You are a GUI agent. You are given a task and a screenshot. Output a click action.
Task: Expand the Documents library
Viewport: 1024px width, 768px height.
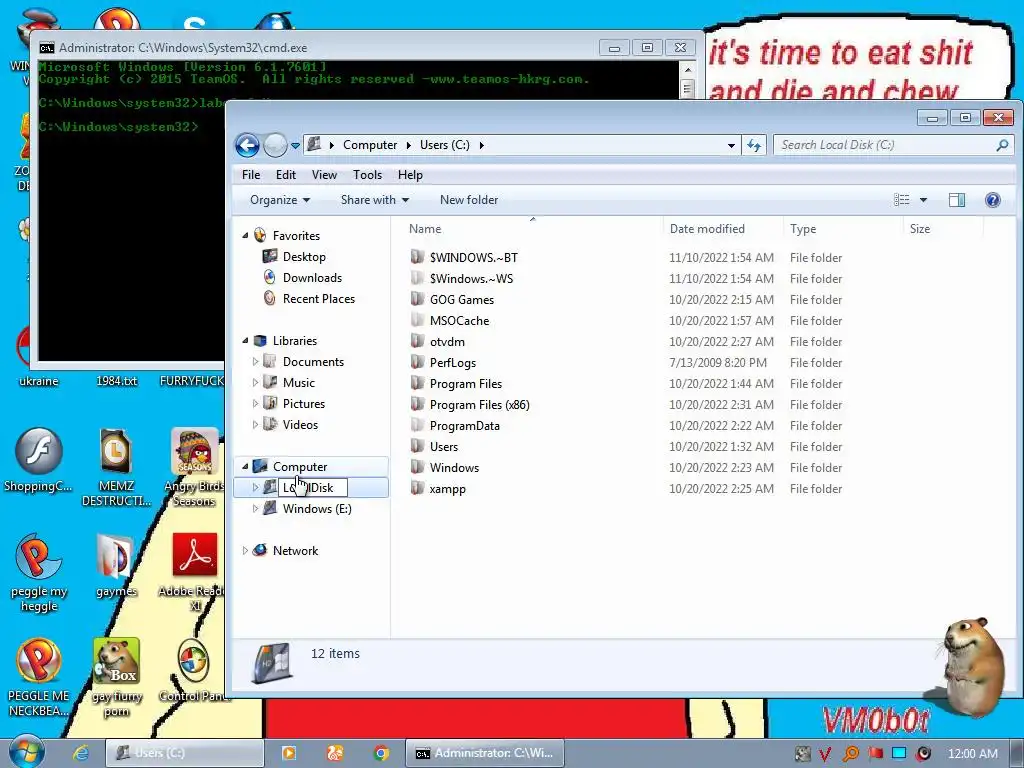pyautogui.click(x=255, y=361)
